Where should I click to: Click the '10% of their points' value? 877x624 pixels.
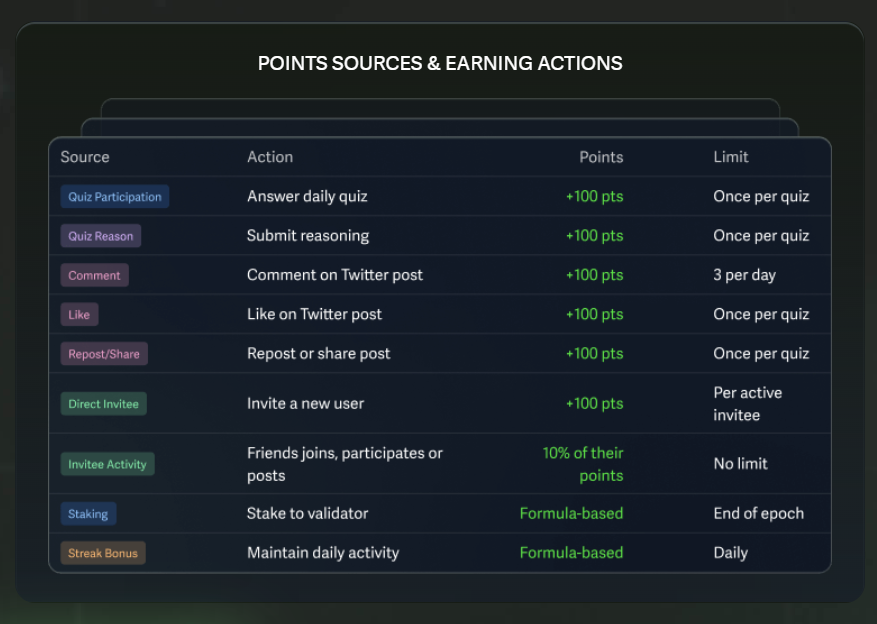[583, 464]
